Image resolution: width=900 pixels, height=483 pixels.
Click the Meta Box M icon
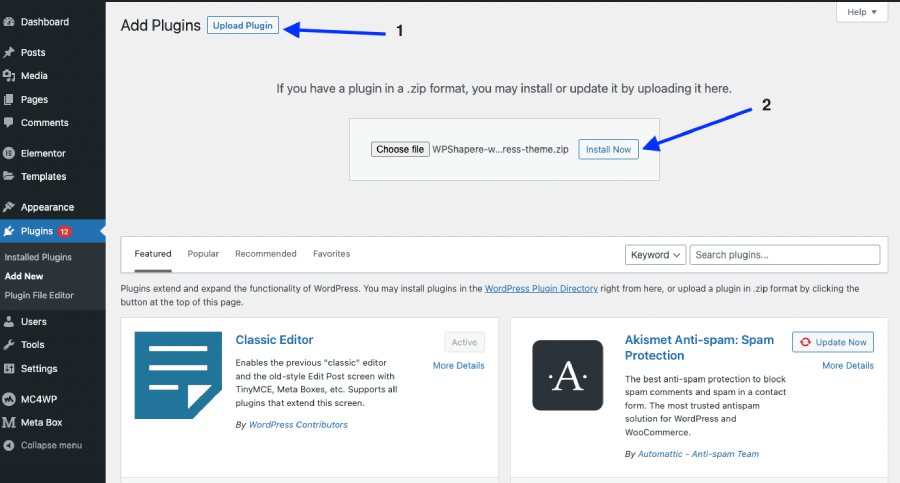(x=9, y=422)
